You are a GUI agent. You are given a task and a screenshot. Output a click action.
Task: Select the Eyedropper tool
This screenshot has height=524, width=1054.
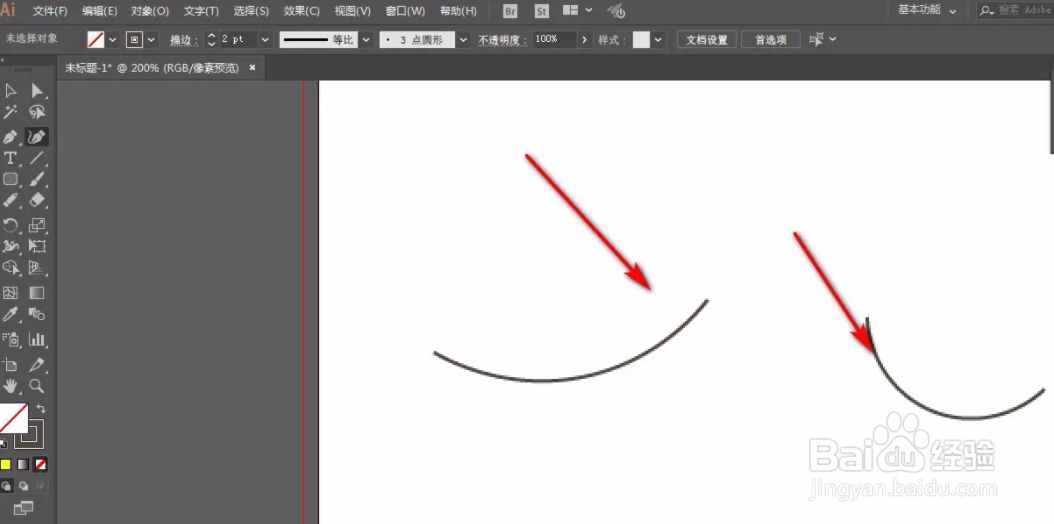point(10,314)
